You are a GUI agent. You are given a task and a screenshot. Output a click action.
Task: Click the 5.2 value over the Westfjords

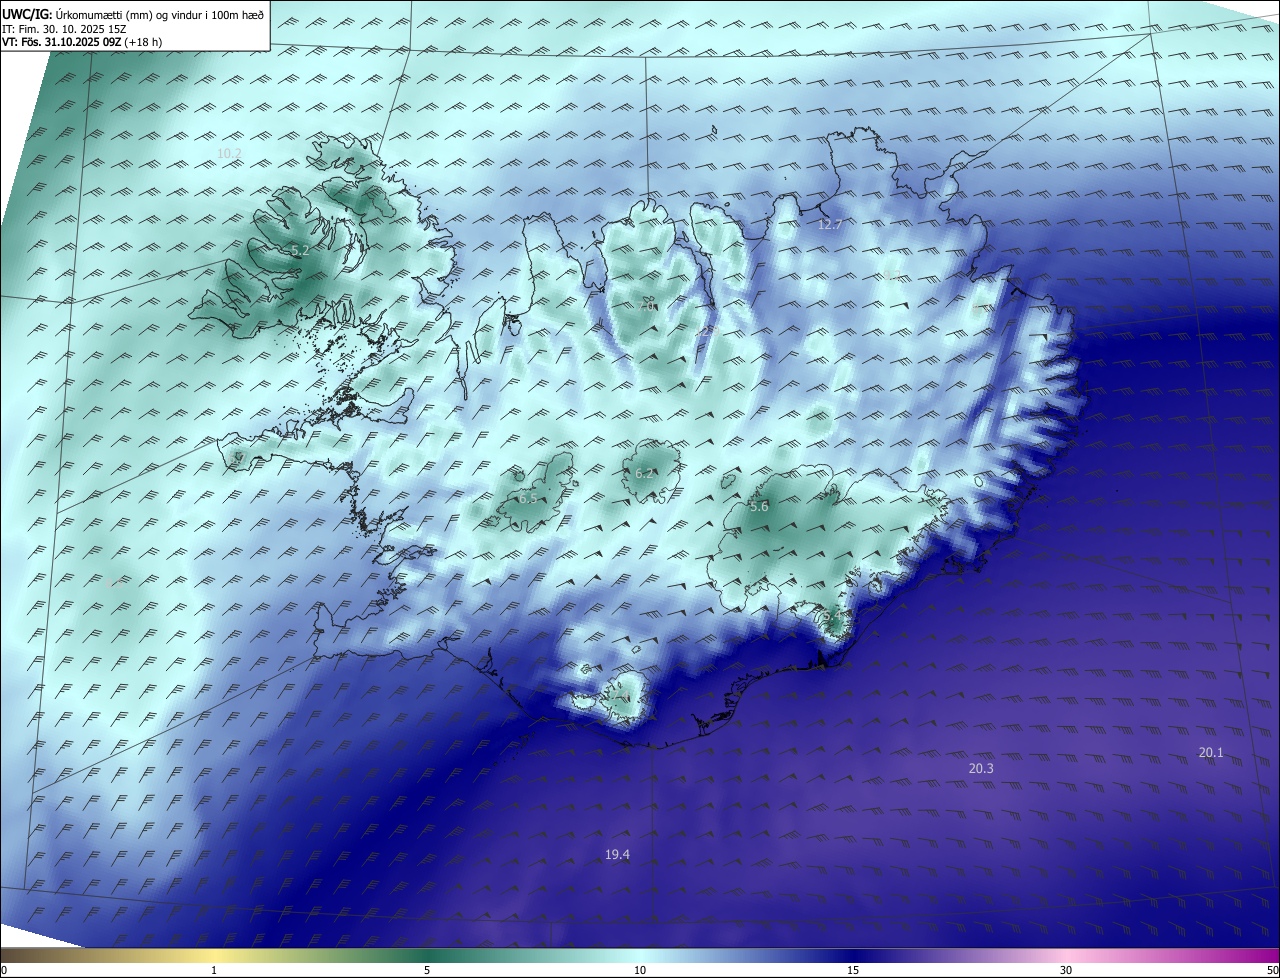[299, 250]
